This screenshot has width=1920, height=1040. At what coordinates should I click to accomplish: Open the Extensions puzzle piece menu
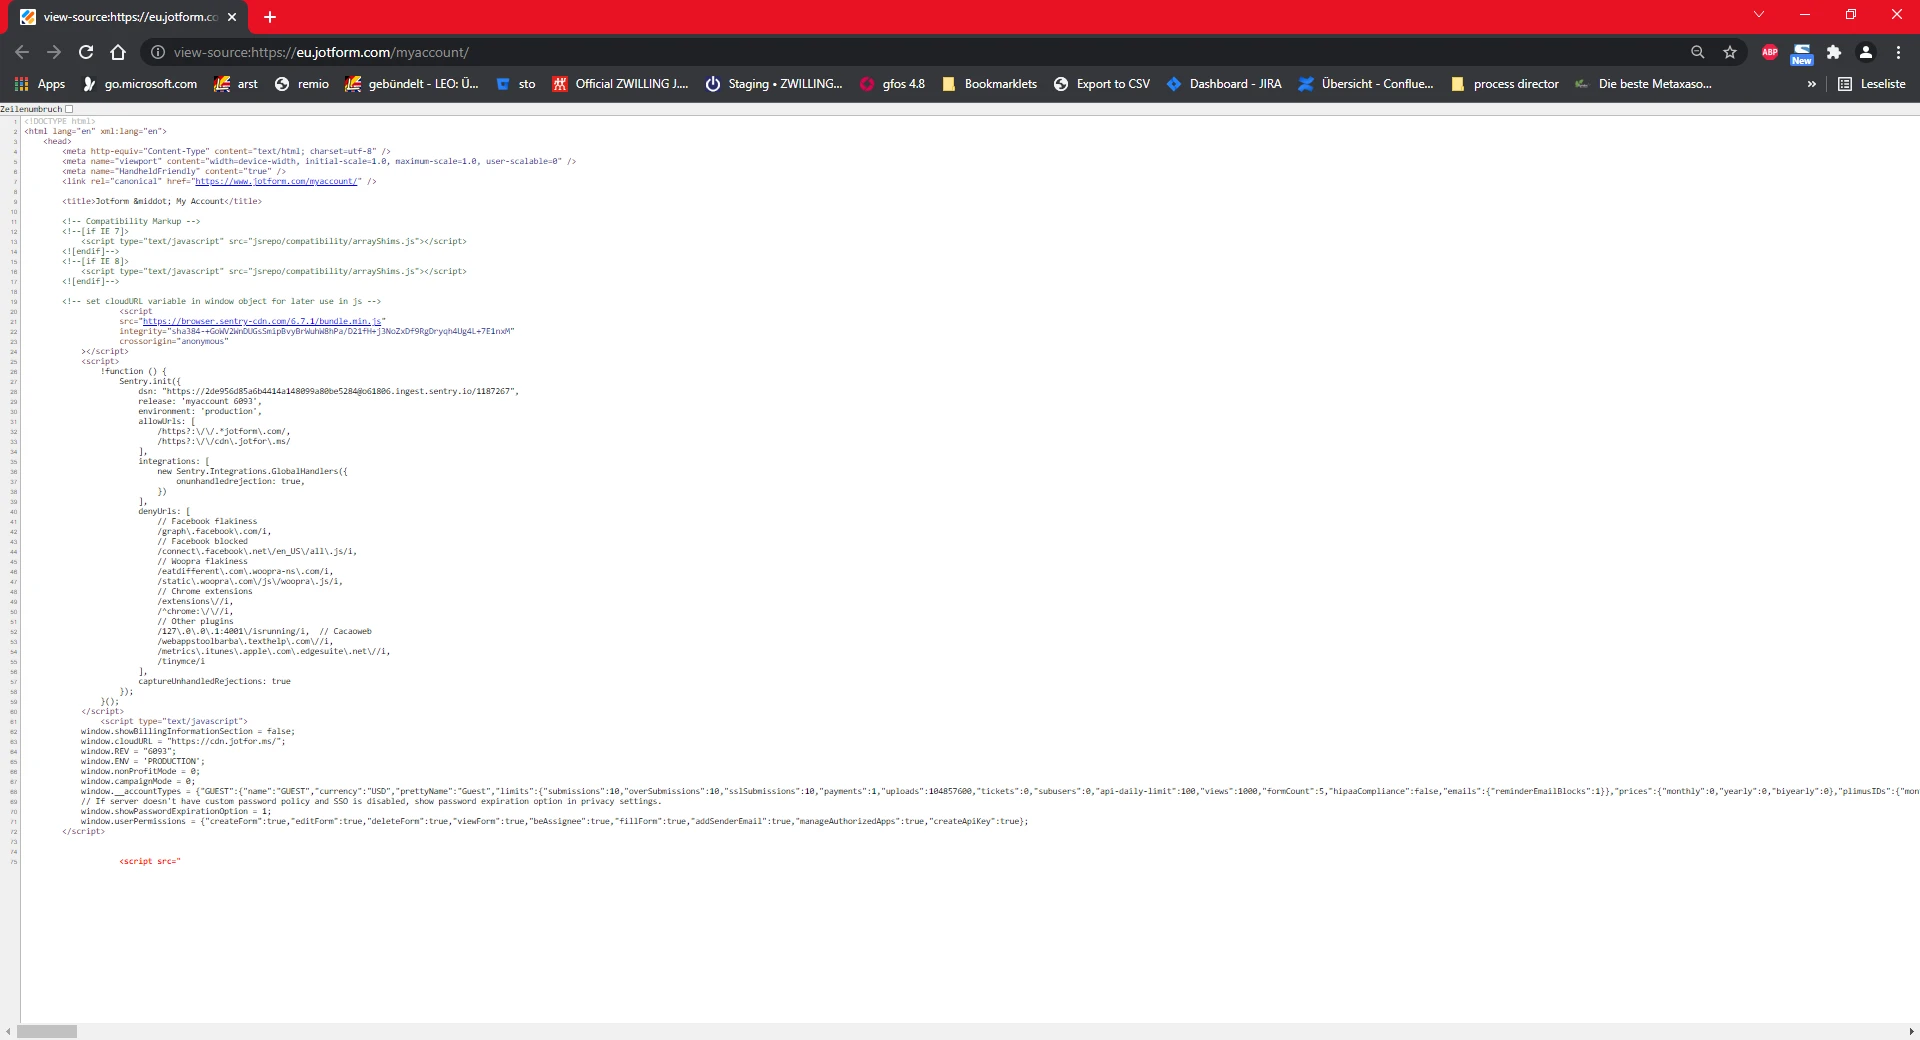pyautogui.click(x=1835, y=52)
